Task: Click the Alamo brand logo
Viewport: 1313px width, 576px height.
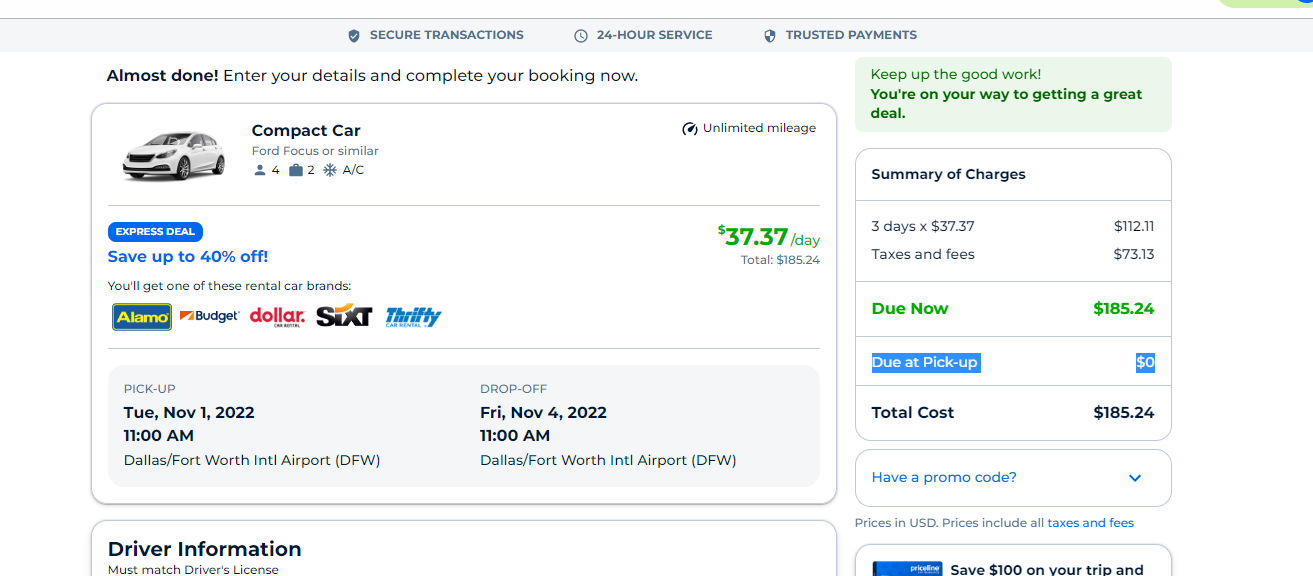Action: [x=142, y=317]
